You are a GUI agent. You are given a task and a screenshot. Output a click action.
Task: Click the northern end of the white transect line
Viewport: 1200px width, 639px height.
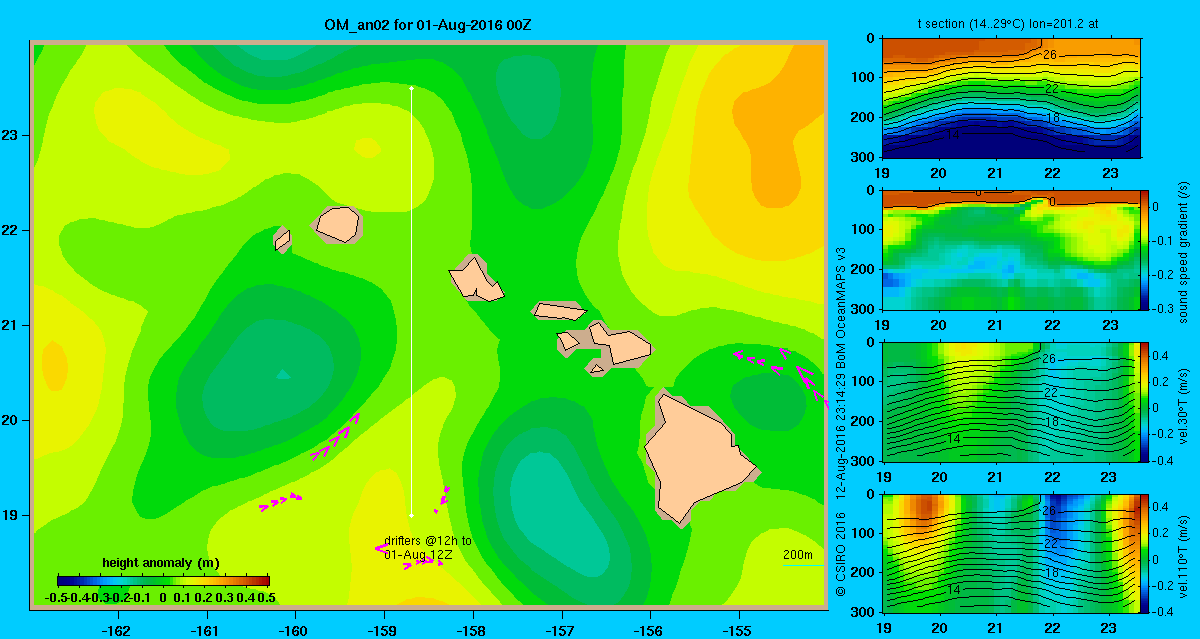[411, 88]
